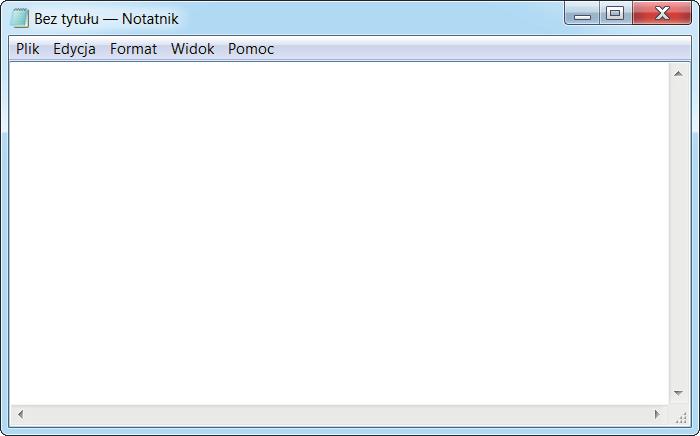
Task: Click inside the empty text editing area
Action: pyautogui.click(x=339, y=233)
